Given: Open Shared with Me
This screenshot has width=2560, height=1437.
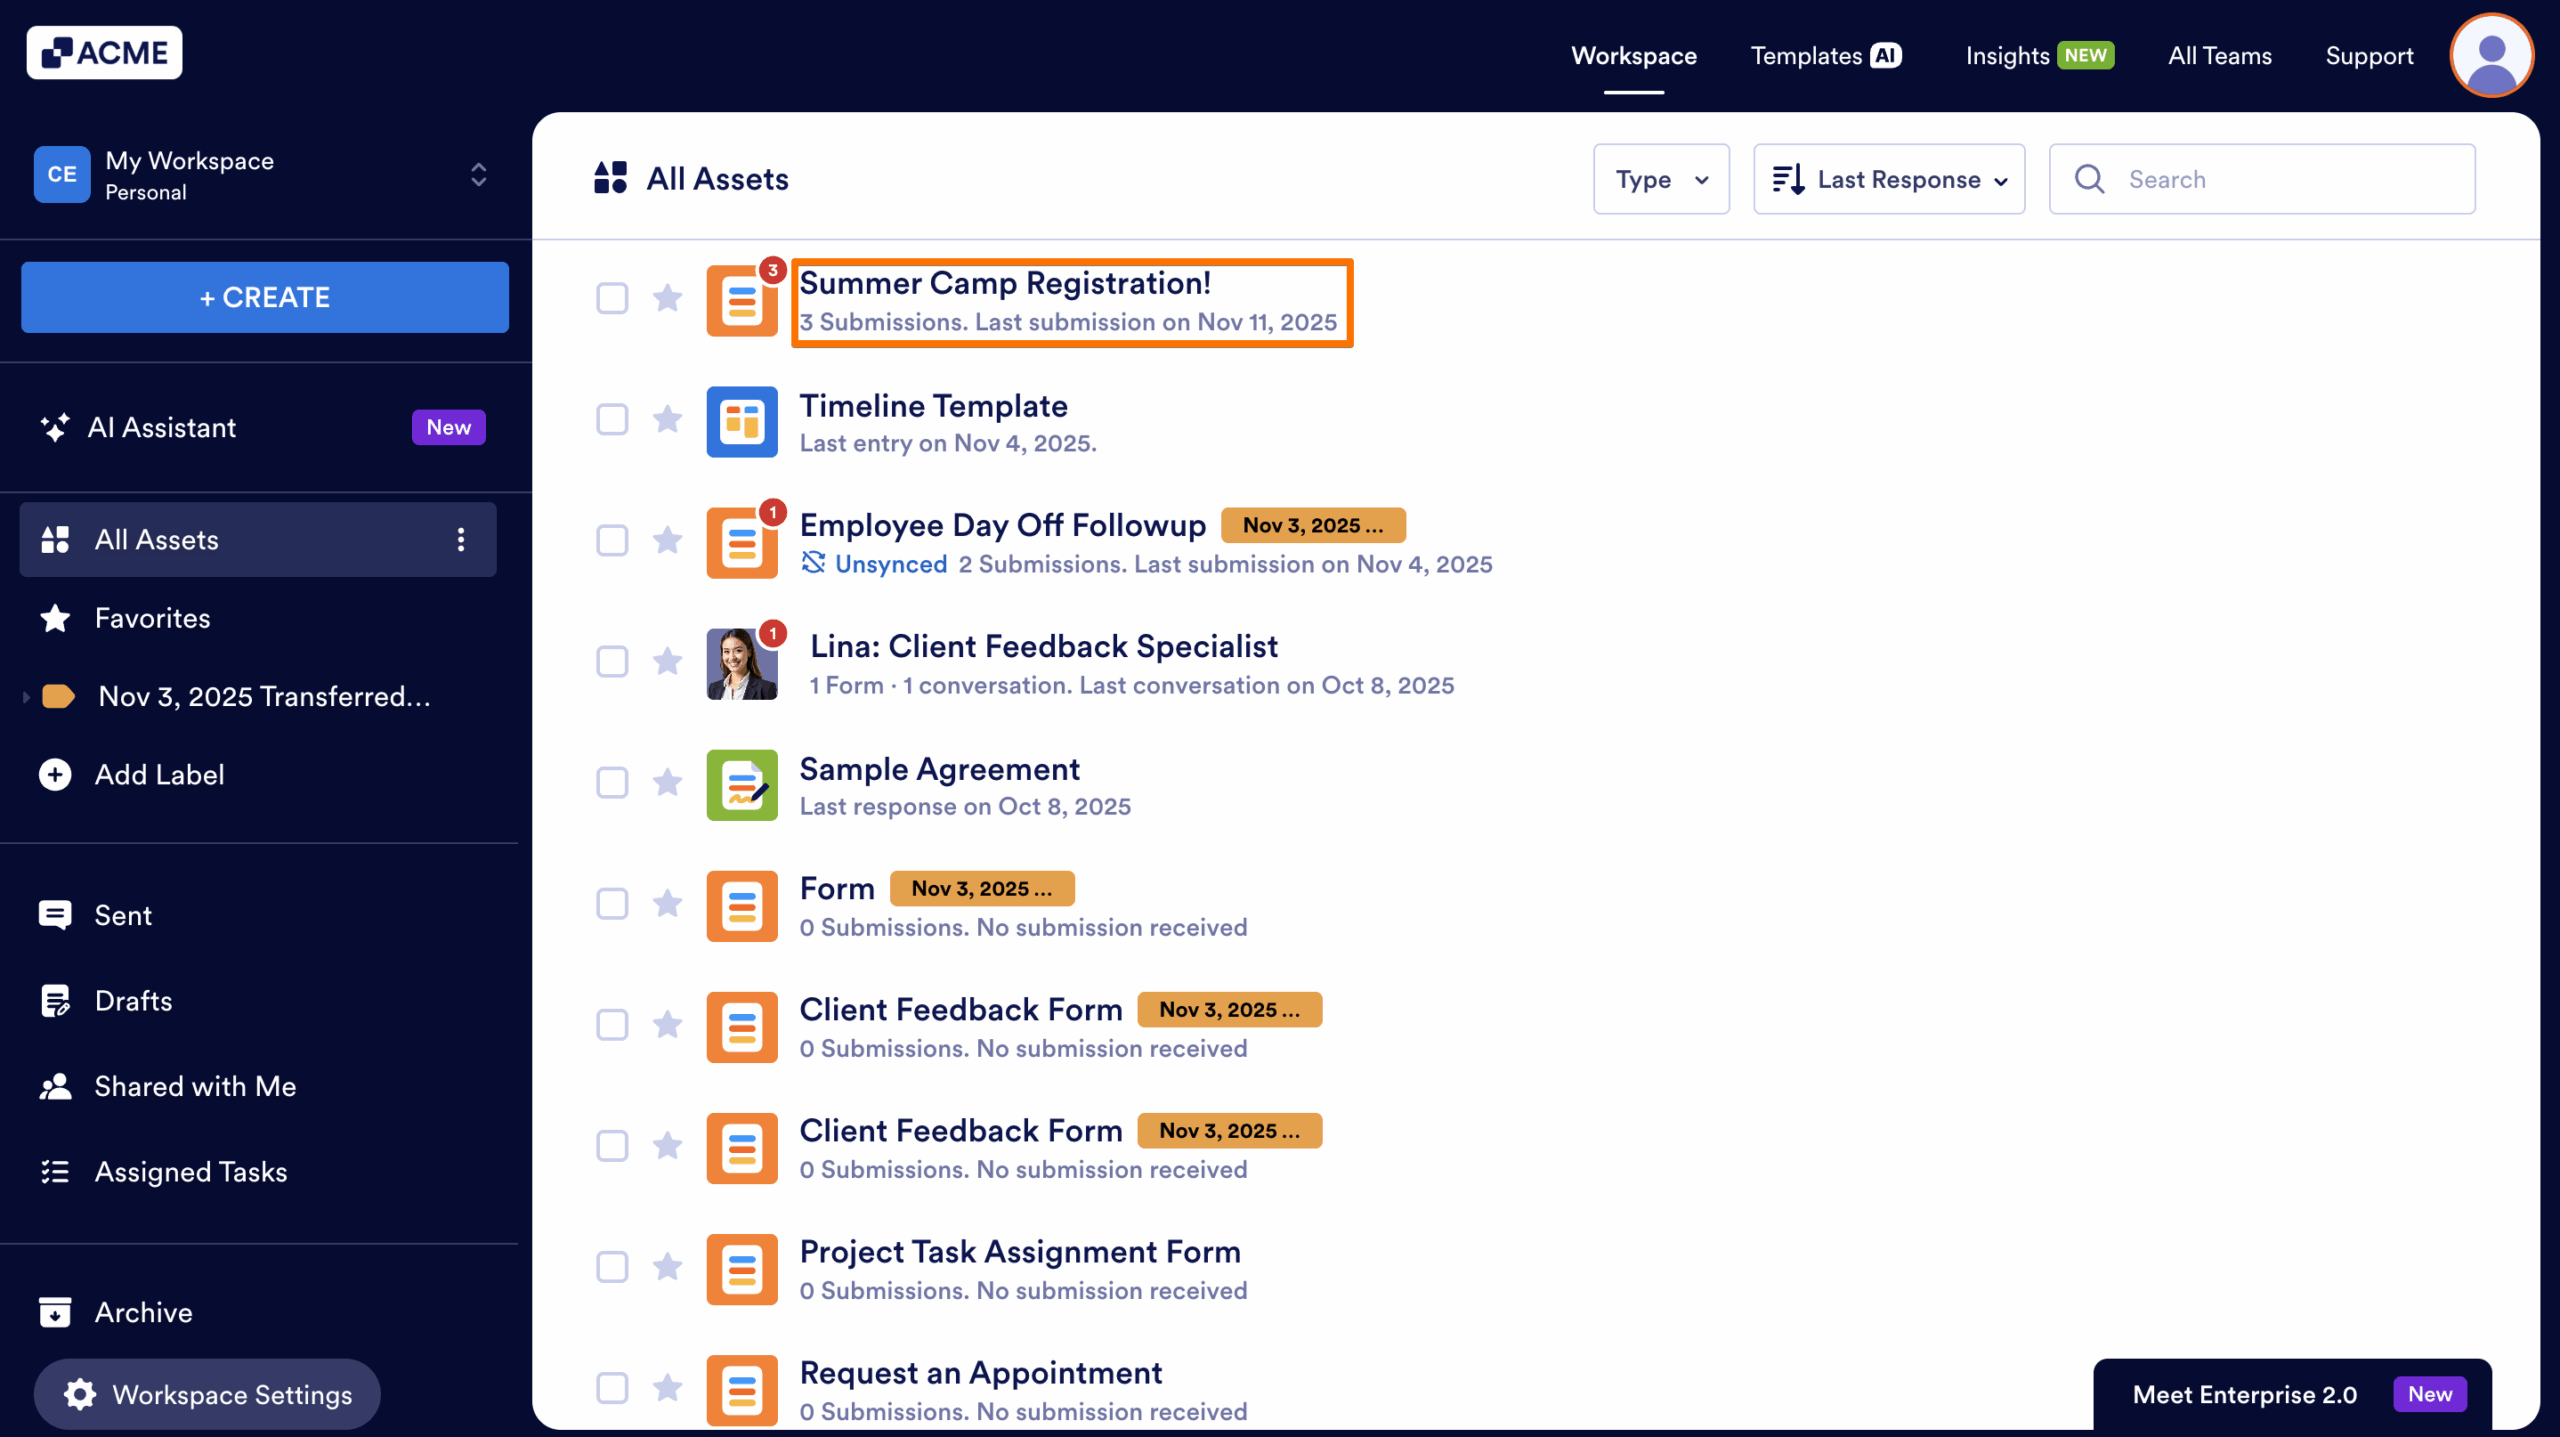Looking at the screenshot, I should (x=195, y=1086).
